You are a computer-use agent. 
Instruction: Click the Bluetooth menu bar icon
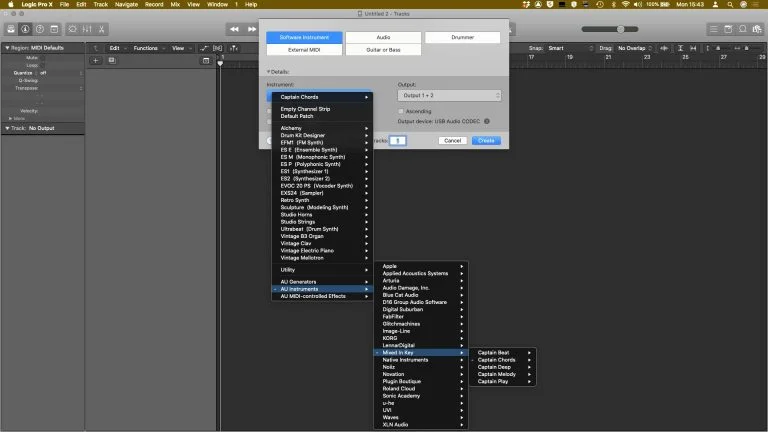pos(613,4)
